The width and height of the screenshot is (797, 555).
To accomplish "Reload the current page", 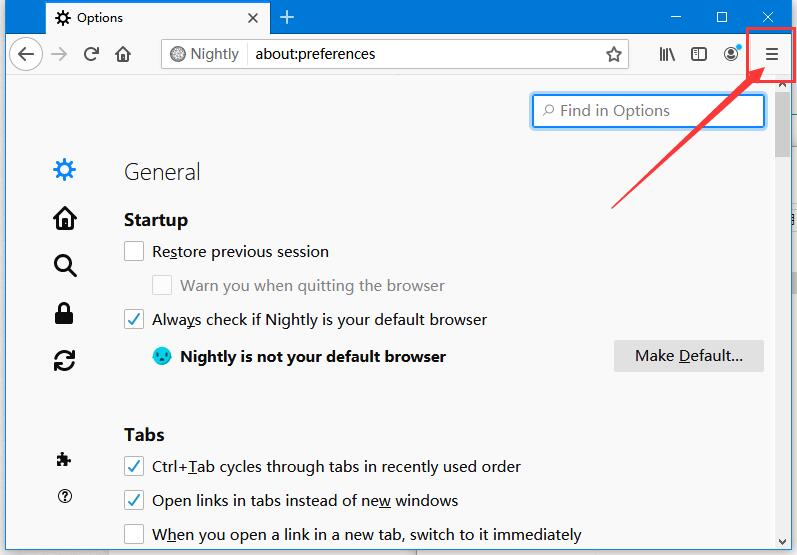I will click(x=91, y=54).
